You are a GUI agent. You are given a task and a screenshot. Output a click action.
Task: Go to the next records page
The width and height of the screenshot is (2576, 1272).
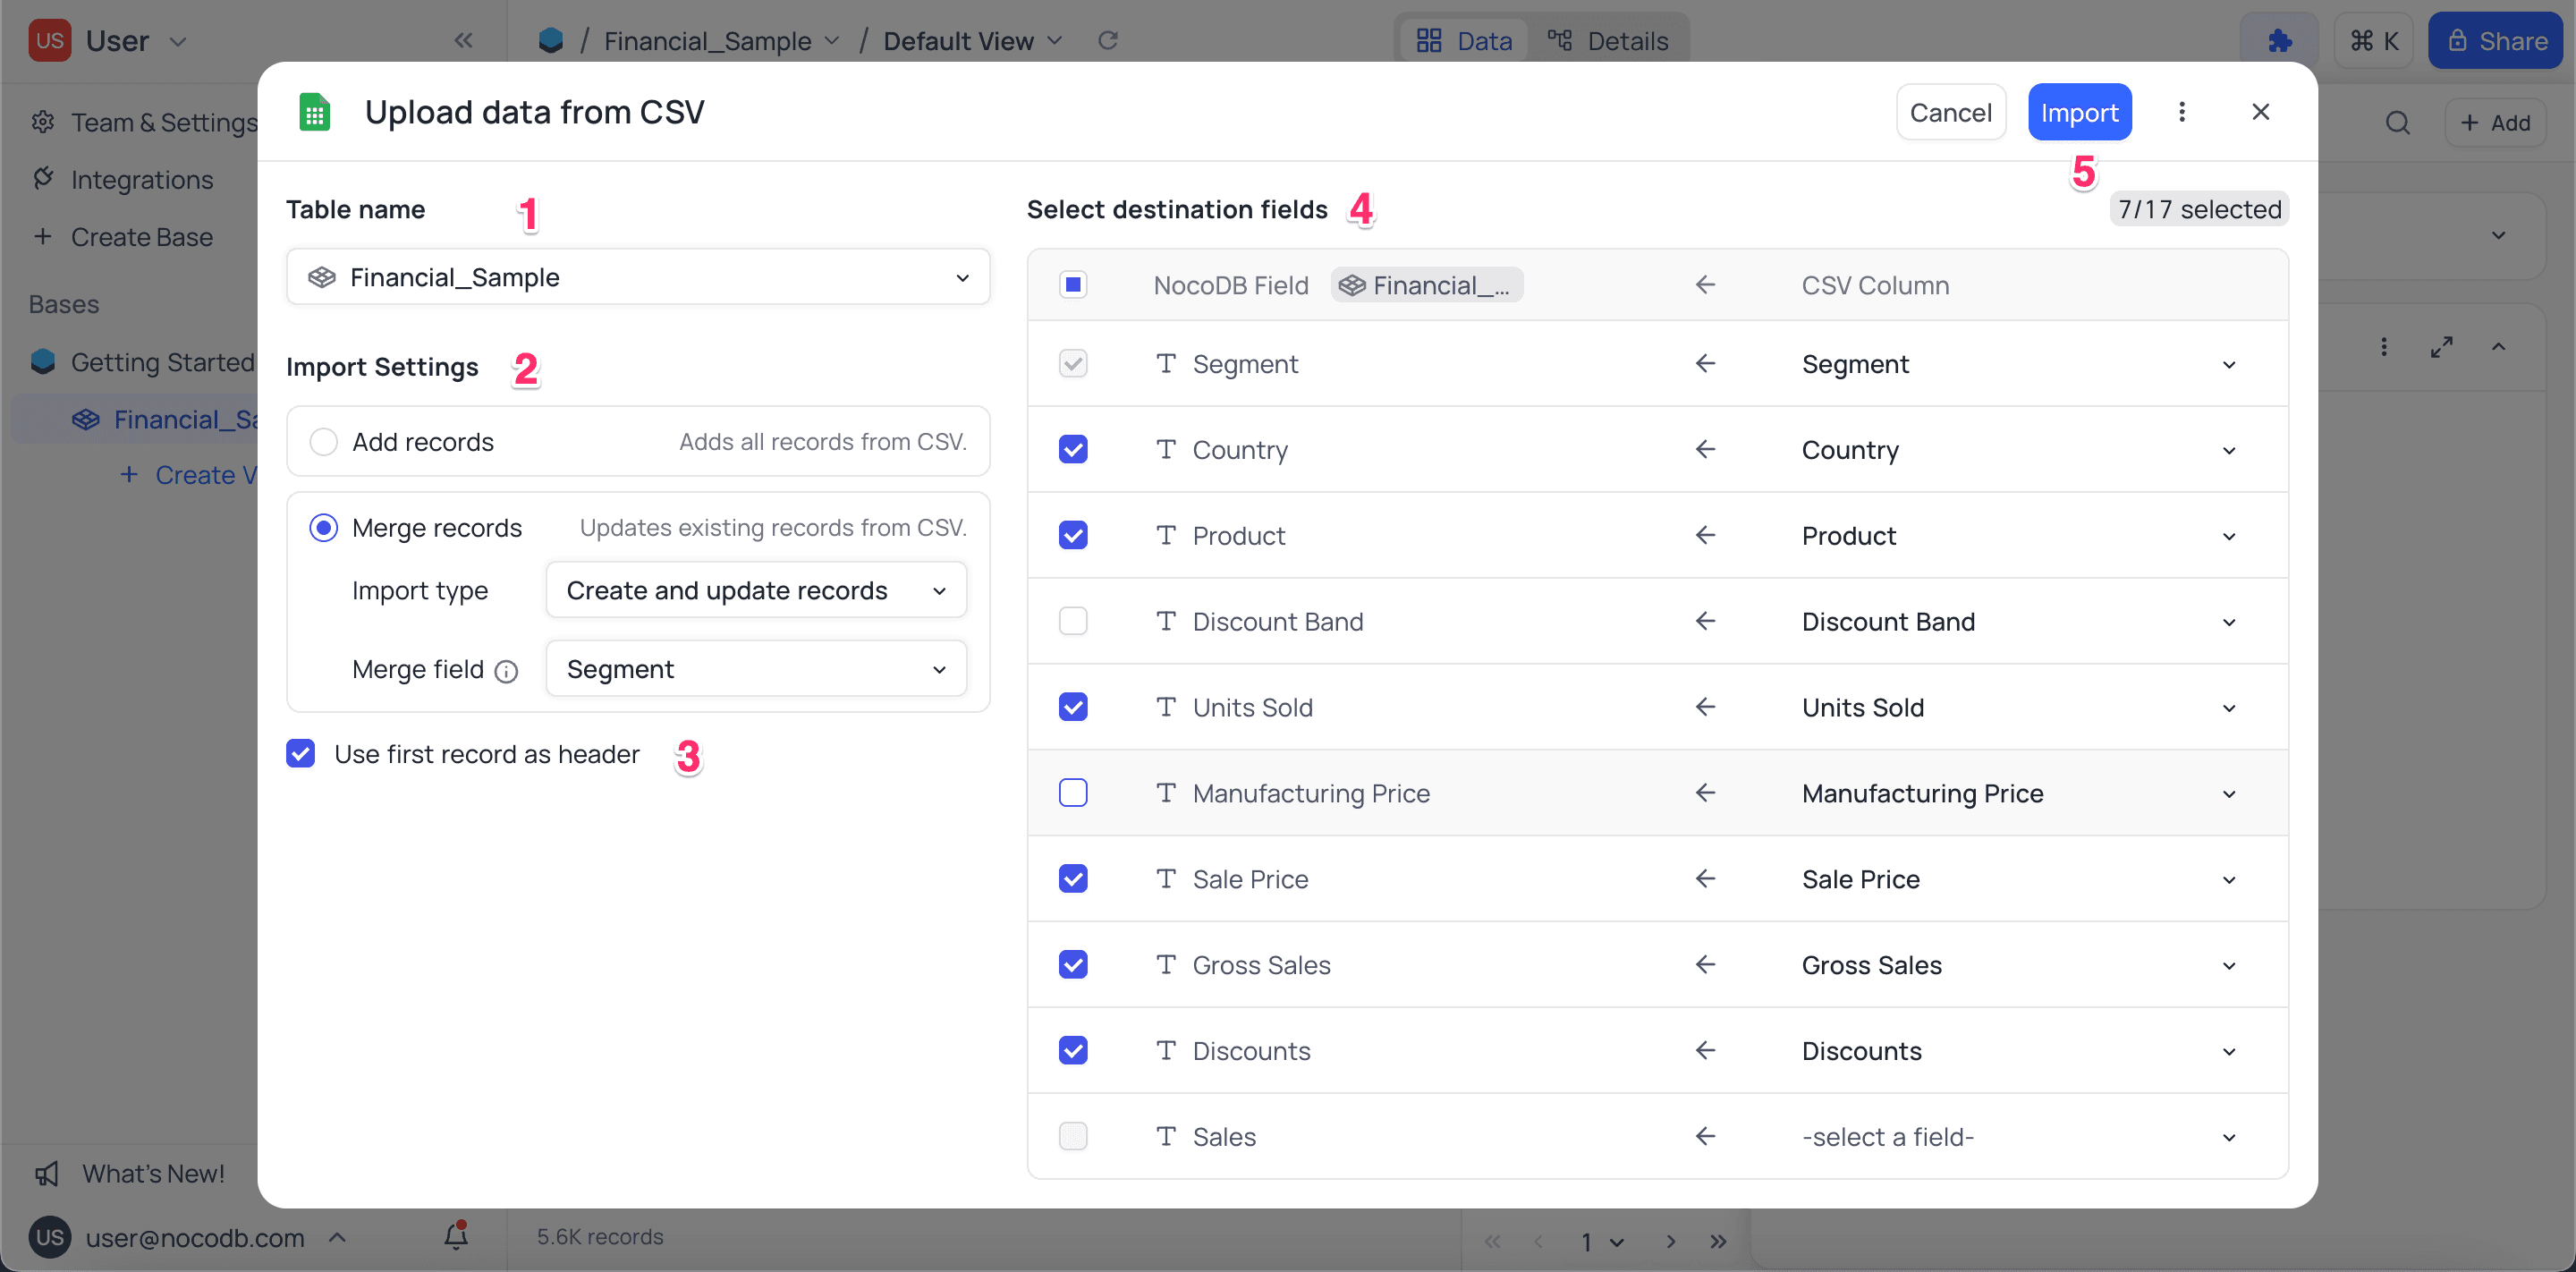point(1670,1241)
